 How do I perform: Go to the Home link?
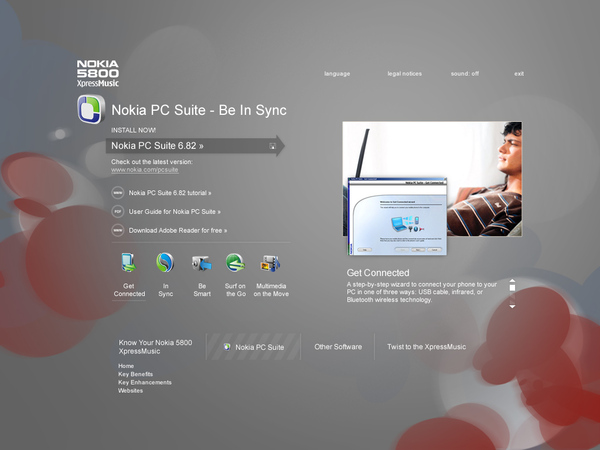[x=126, y=366]
